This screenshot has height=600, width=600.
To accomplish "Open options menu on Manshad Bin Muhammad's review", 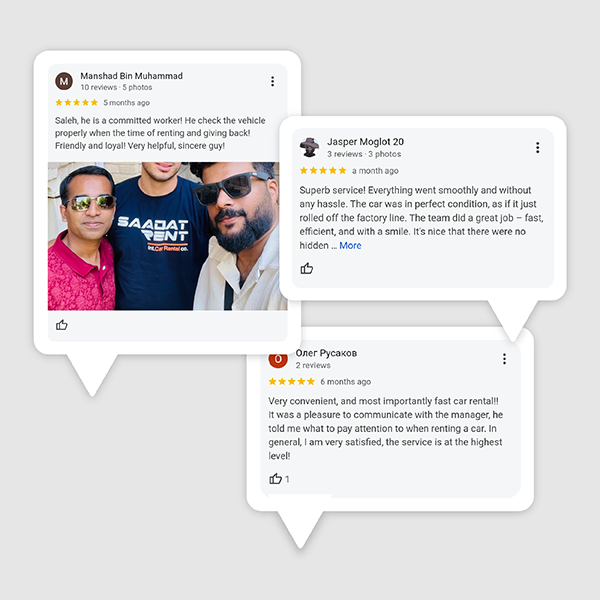I will click(x=272, y=81).
